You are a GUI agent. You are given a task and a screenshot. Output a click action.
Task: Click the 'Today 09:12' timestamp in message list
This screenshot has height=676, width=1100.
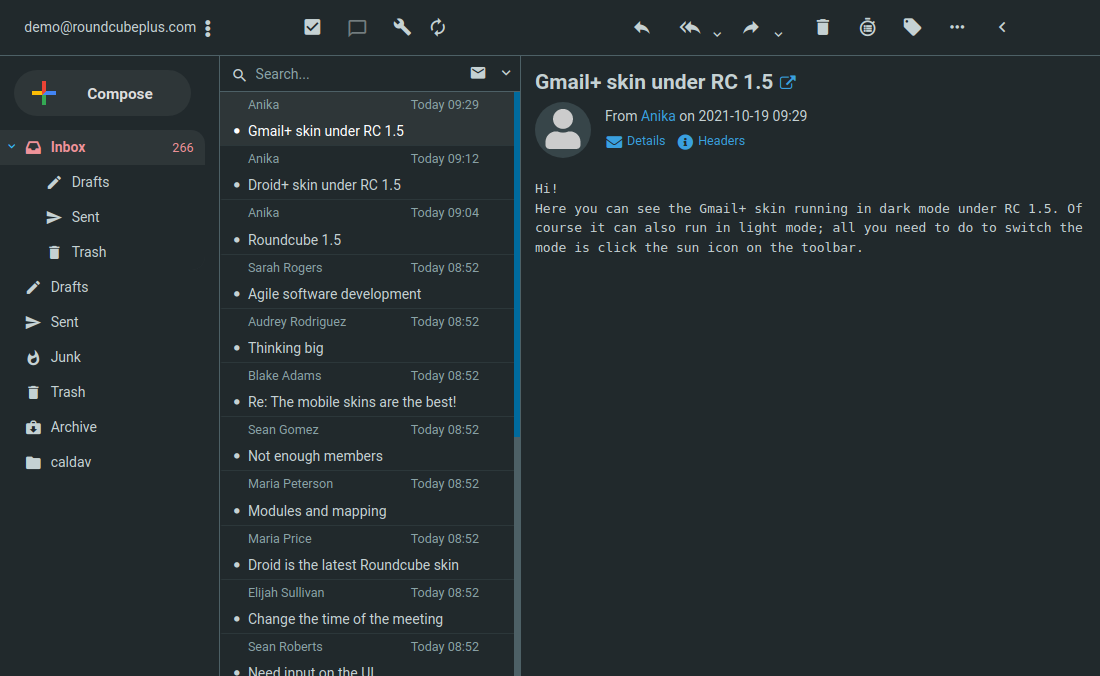pyautogui.click(x=445, y=159)
